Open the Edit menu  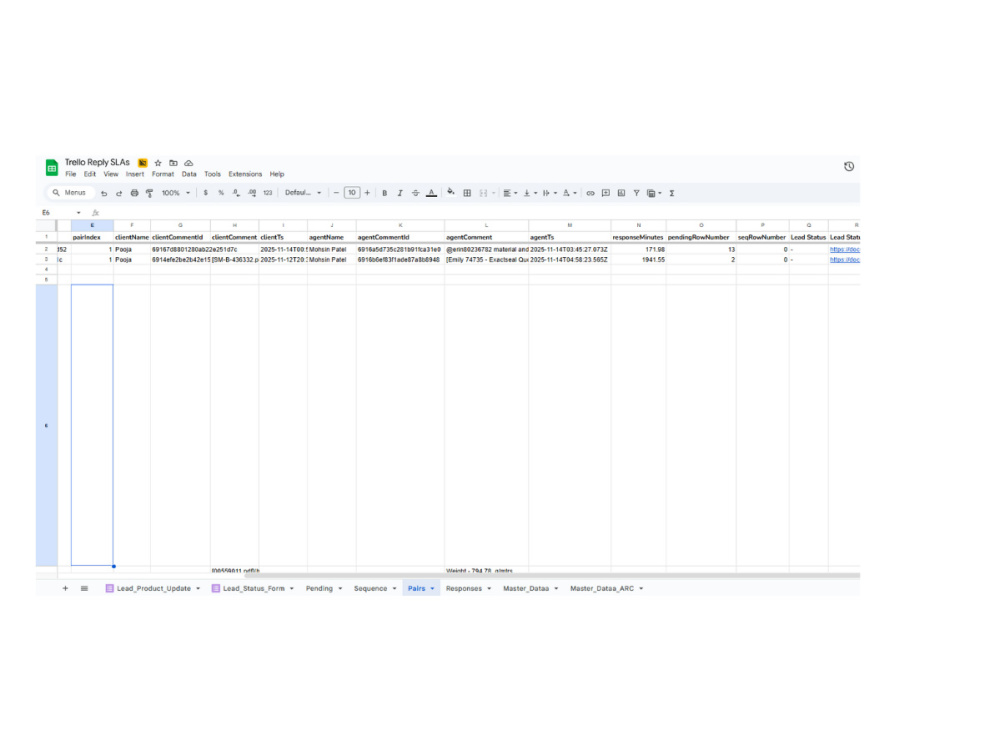click(x=90, y=174)
